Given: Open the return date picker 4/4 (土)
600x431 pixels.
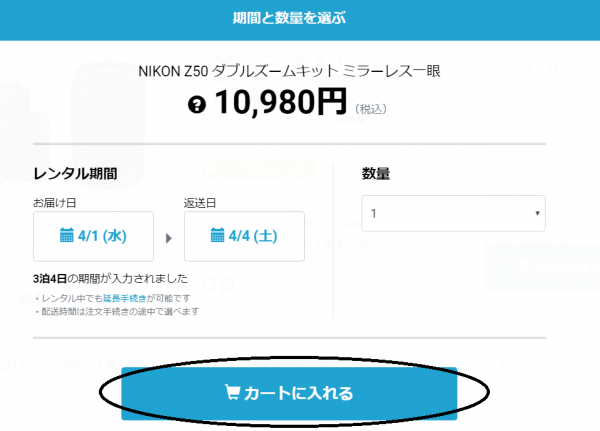Looking at the screenshot, I should [x=244, y=236].
